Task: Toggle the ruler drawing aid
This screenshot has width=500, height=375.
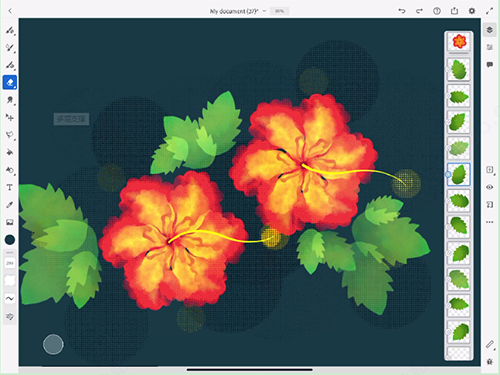Action: (489, 344)
